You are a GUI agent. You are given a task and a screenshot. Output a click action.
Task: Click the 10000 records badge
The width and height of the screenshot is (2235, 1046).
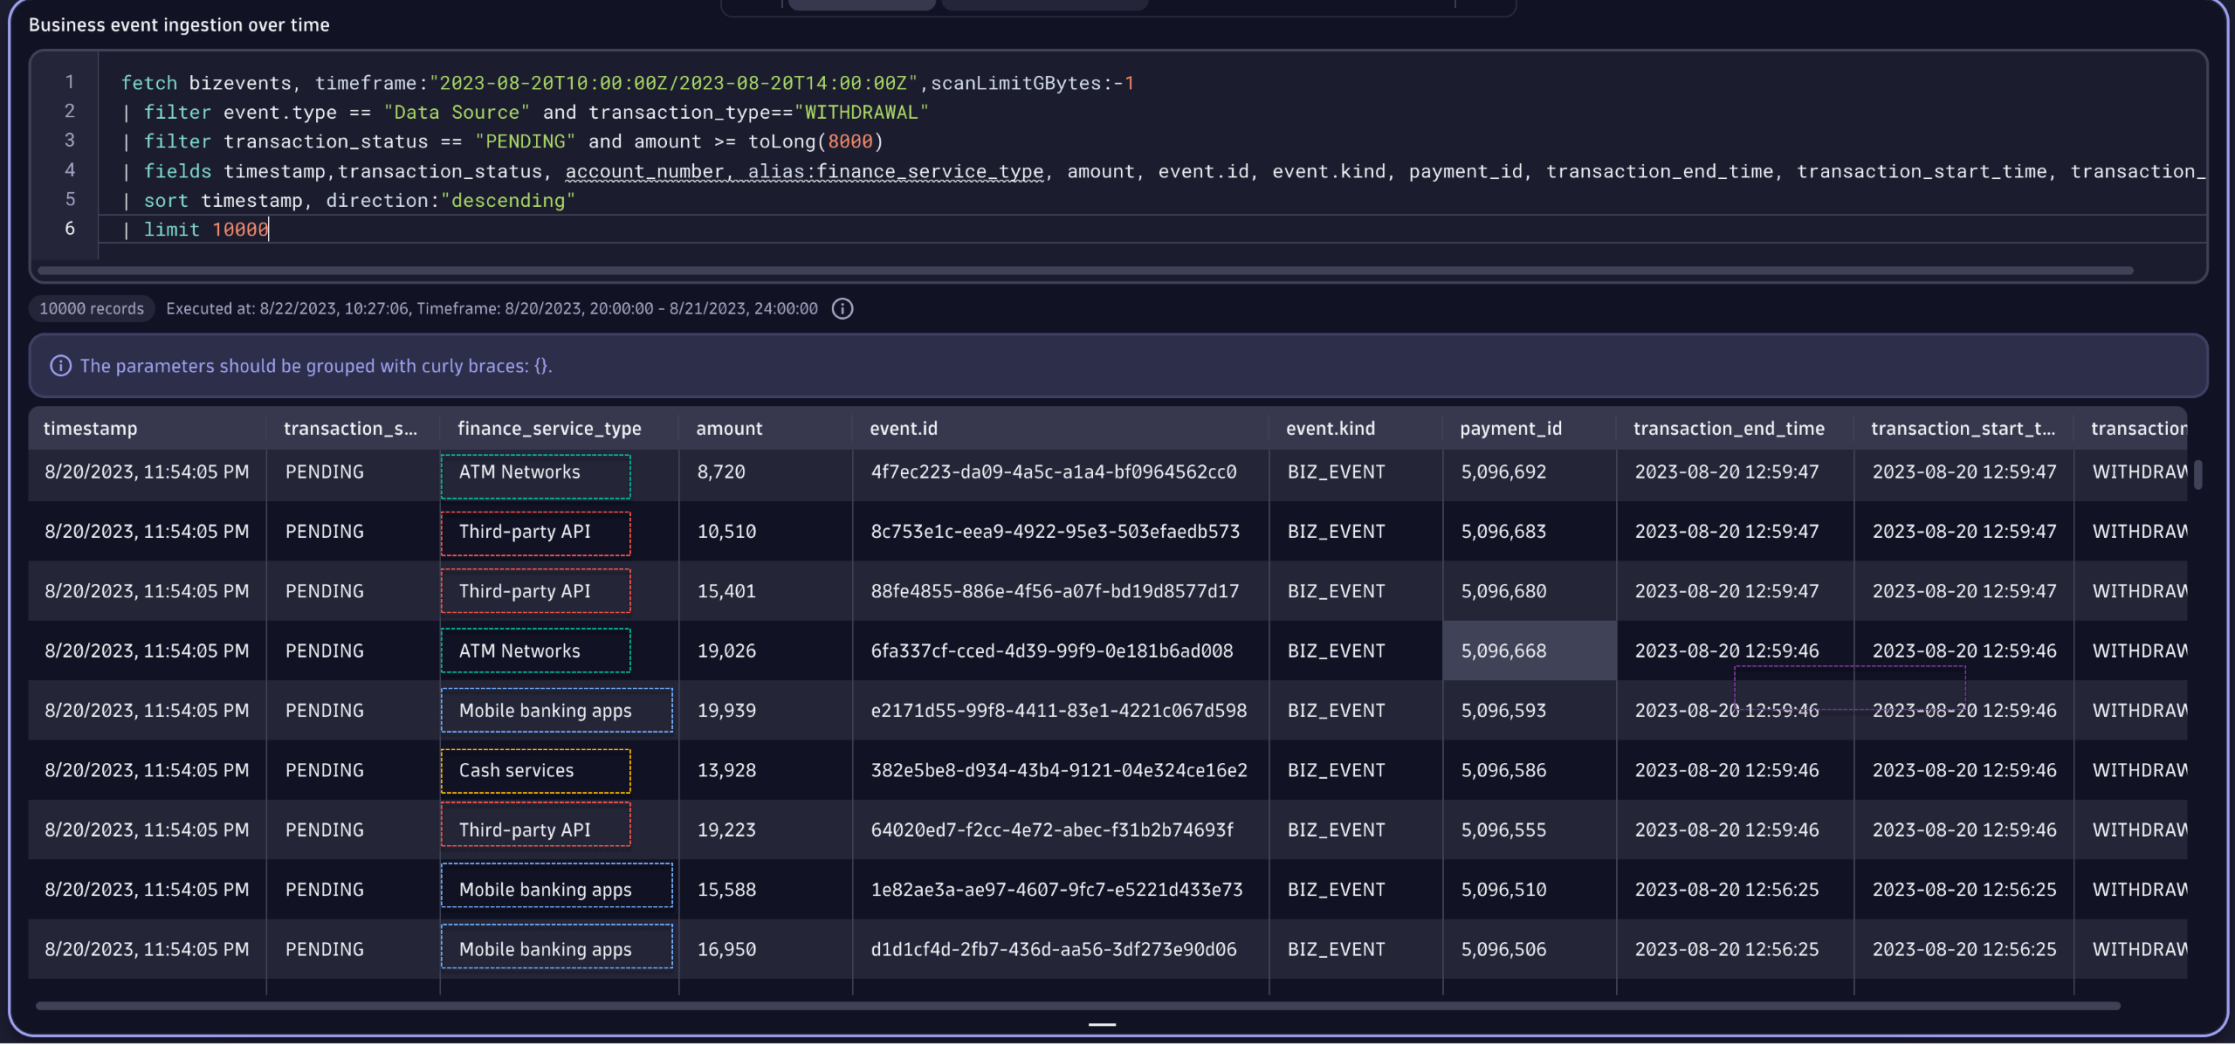[91, 308]
